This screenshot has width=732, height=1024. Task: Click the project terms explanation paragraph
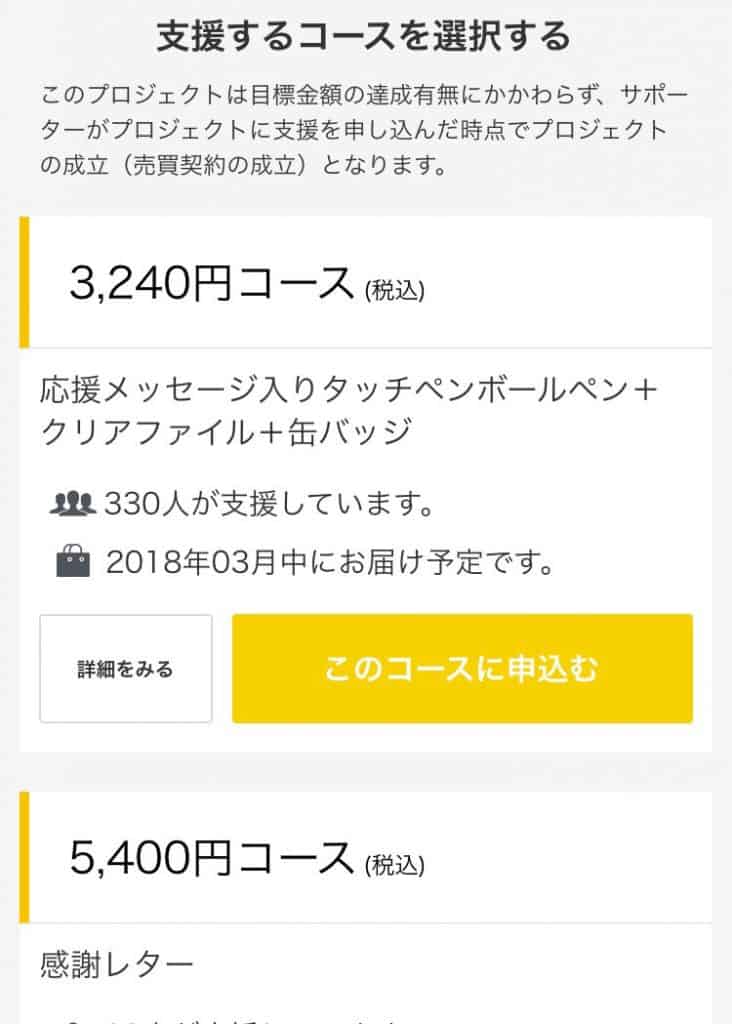tap(364, 130)
